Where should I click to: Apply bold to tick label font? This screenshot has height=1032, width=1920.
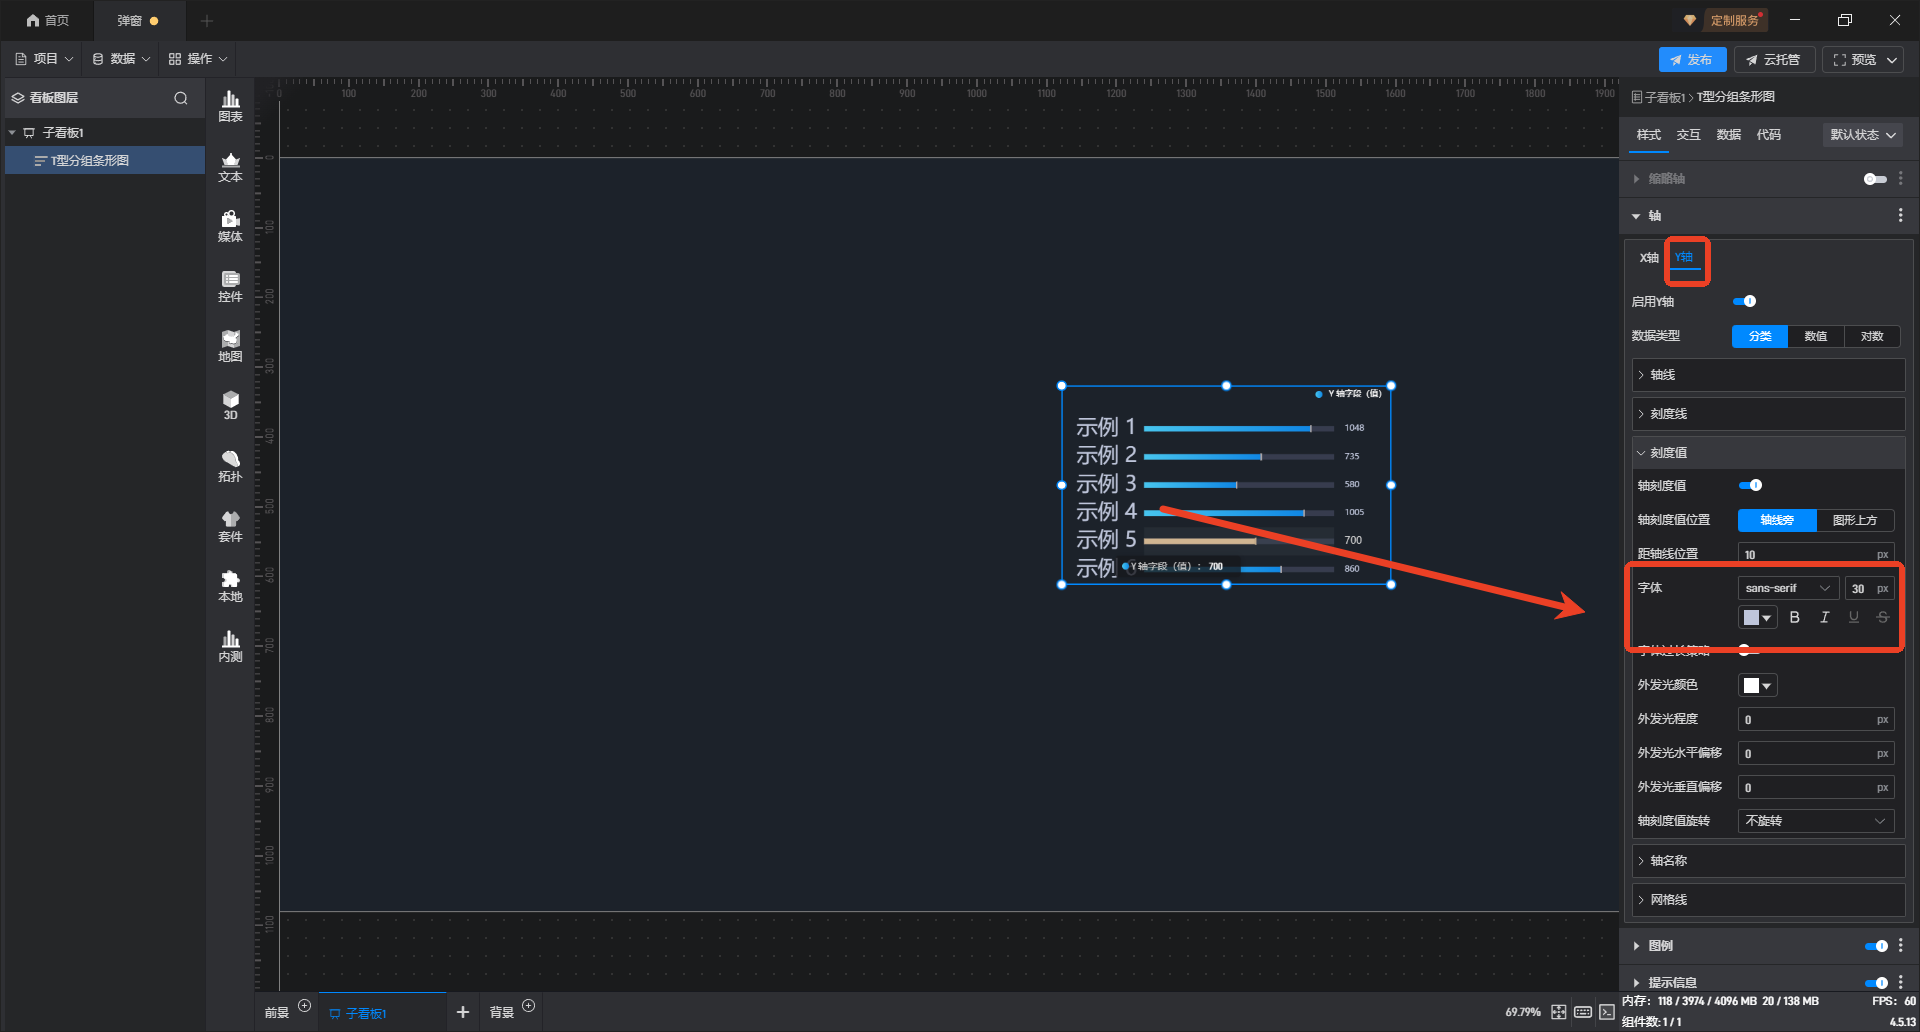tap(1794, 618)
